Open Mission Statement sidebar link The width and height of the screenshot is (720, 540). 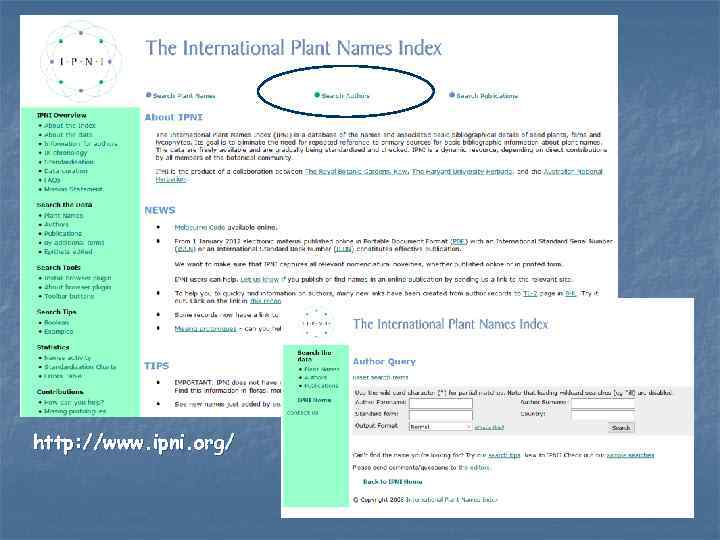pos(73,189)
